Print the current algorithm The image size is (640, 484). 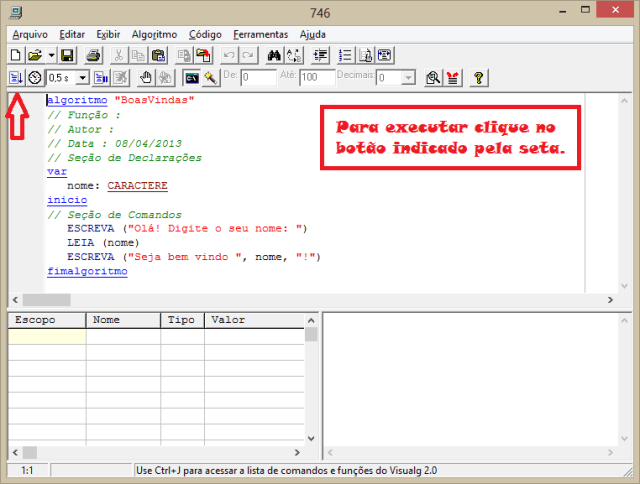(x=93, y=55)
